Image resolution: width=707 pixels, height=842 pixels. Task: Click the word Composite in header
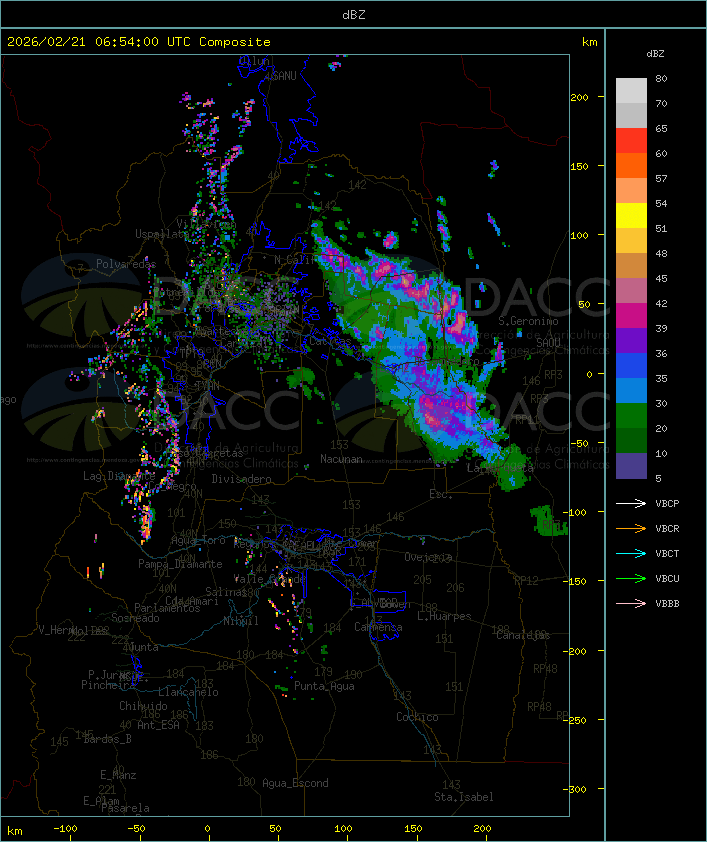[x=235, y=42]
